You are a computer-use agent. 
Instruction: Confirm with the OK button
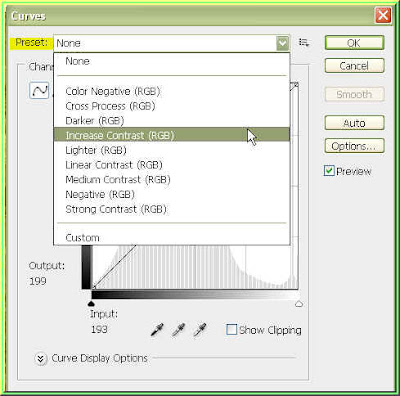pyautogui.click(x=354, y=43)
